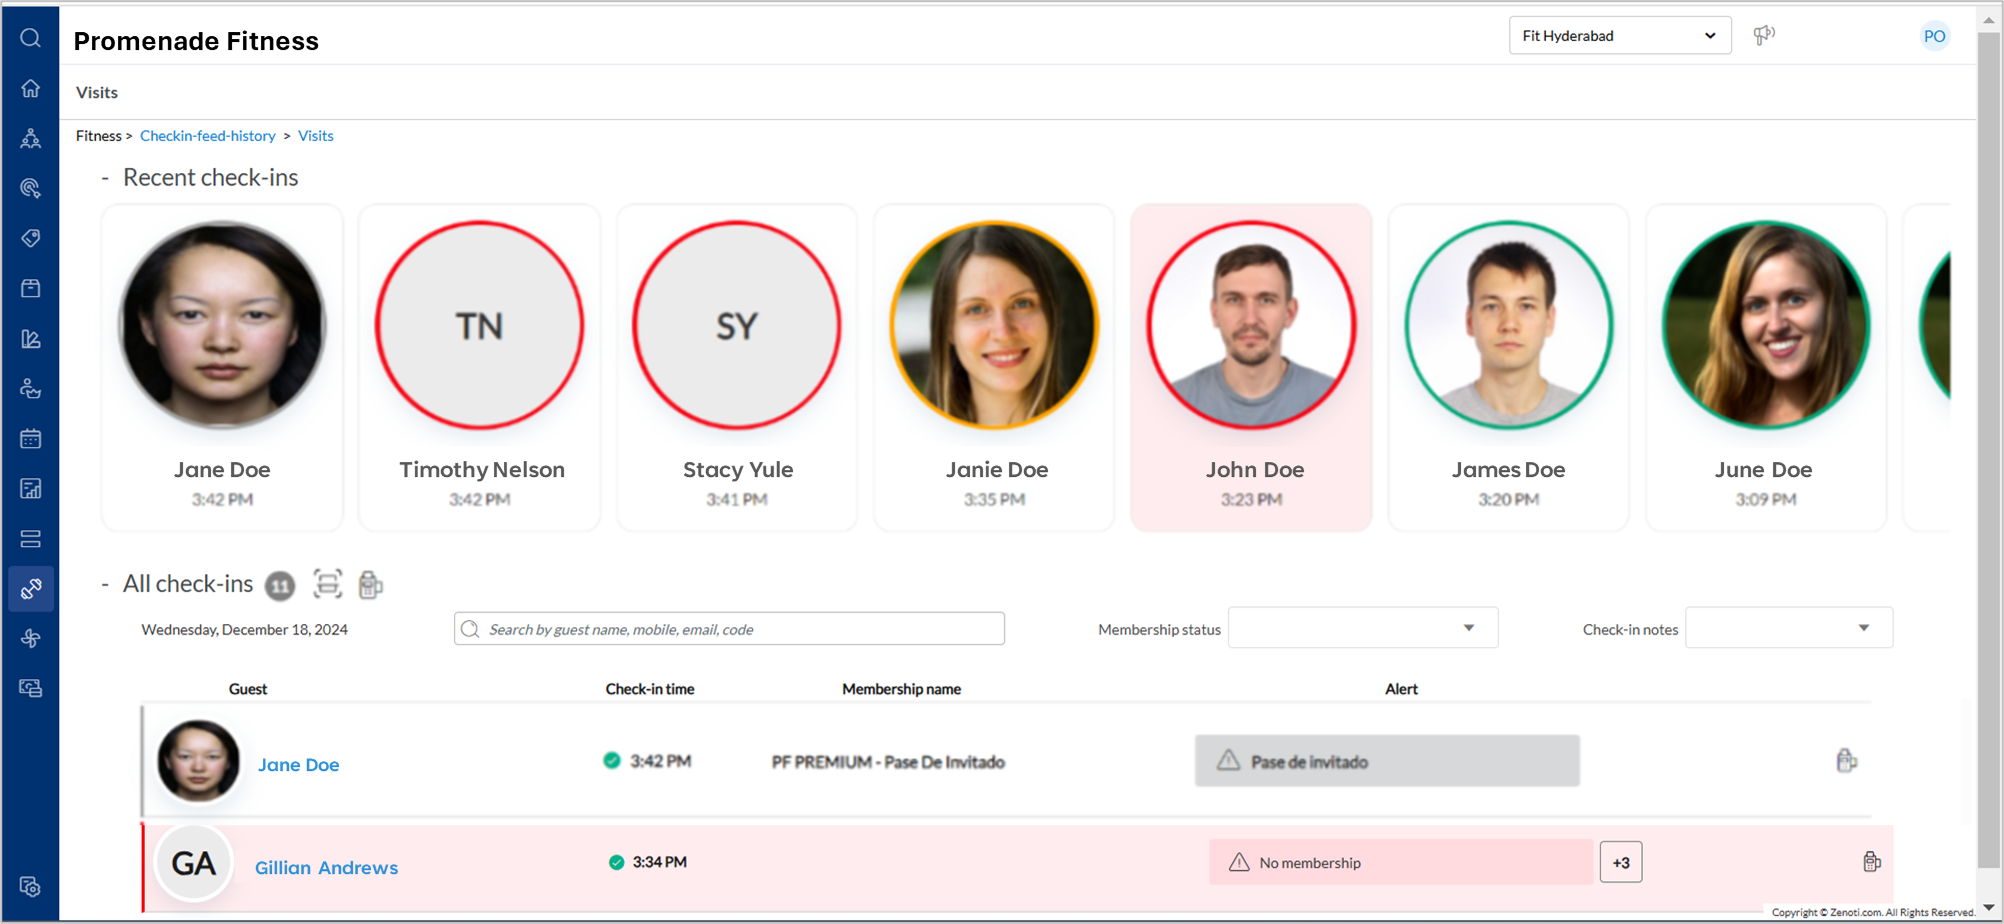Click the Alert column header

(1401, 689)
